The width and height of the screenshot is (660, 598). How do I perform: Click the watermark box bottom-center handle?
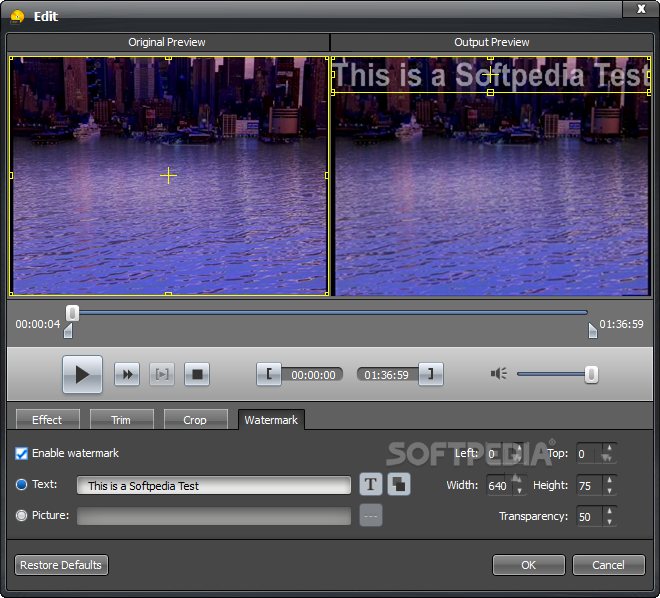490,93
